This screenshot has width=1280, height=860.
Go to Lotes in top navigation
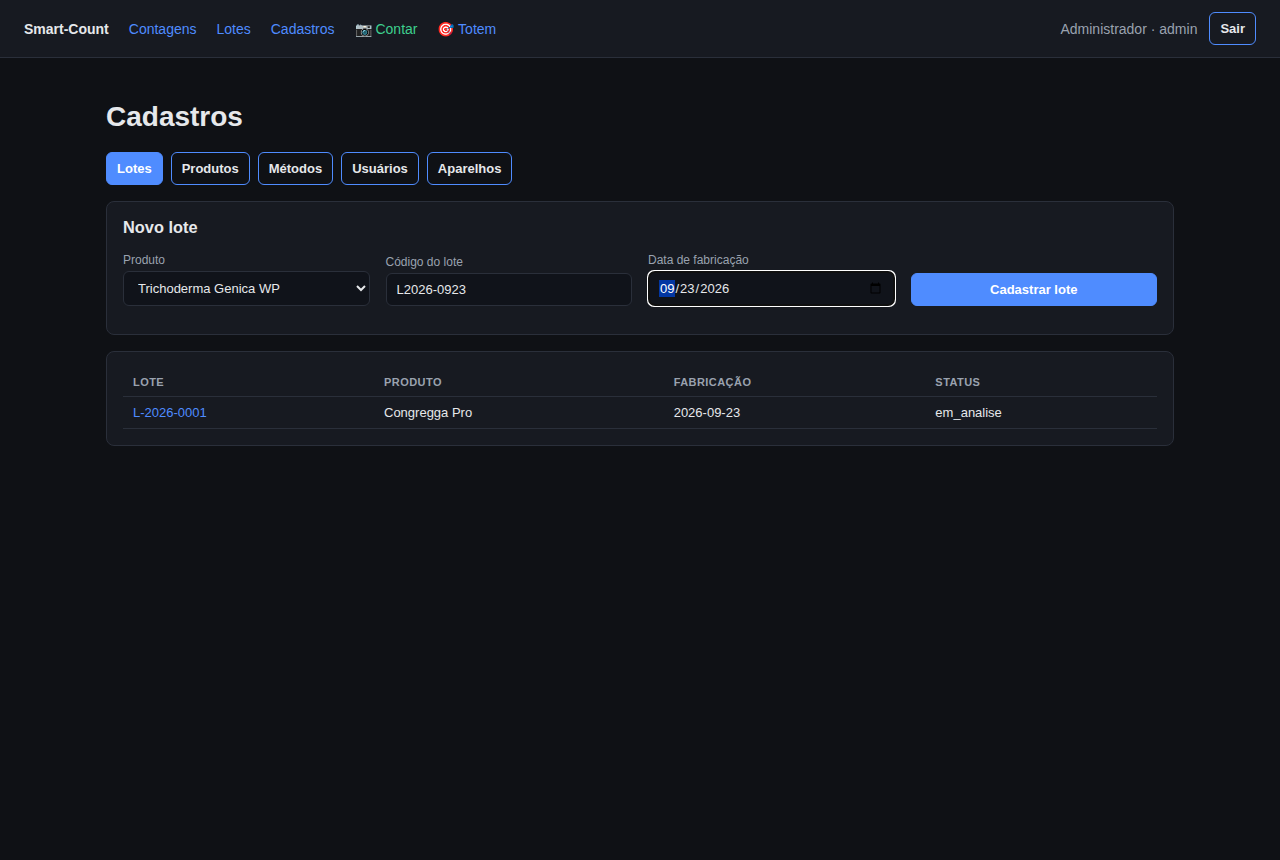point(234,29)
